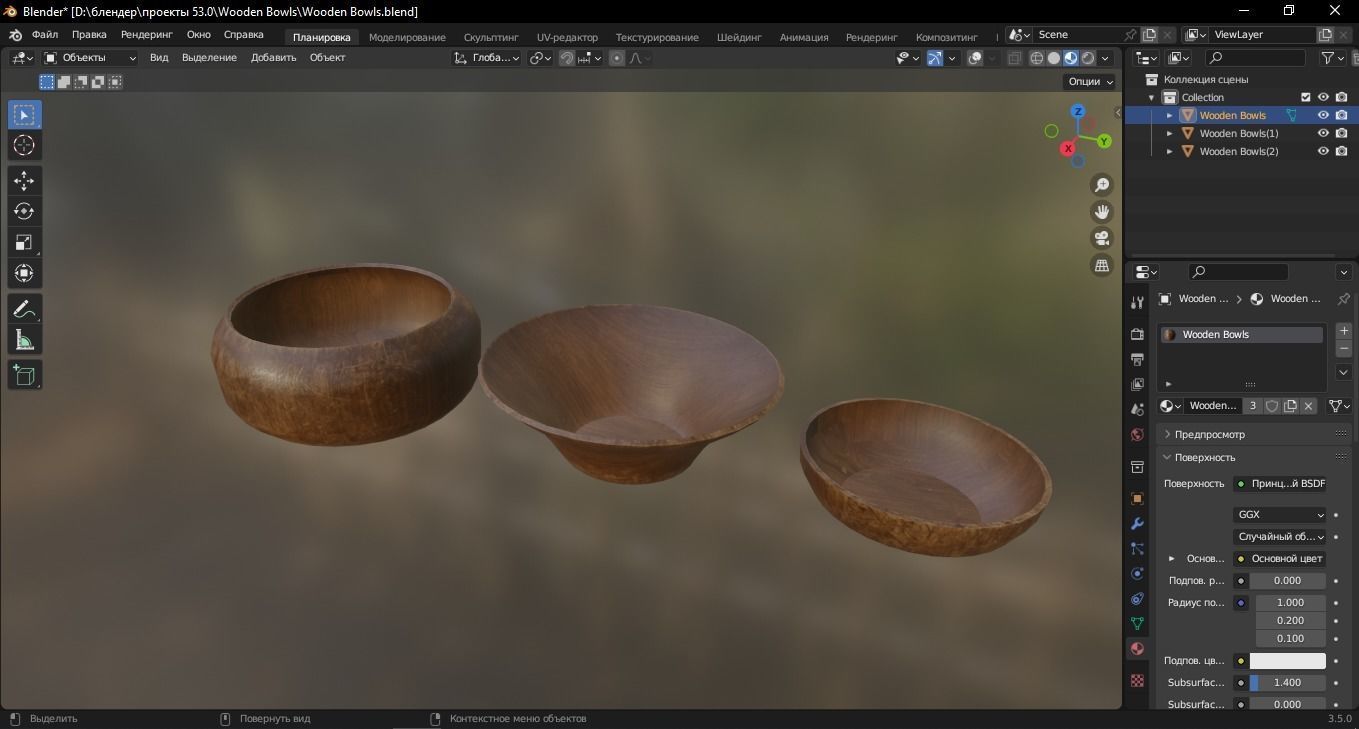Click 'Основной цвет' base color button
Image resolution: width=1359 pixels, height=729 pixels.
(x=1280, y=559)
